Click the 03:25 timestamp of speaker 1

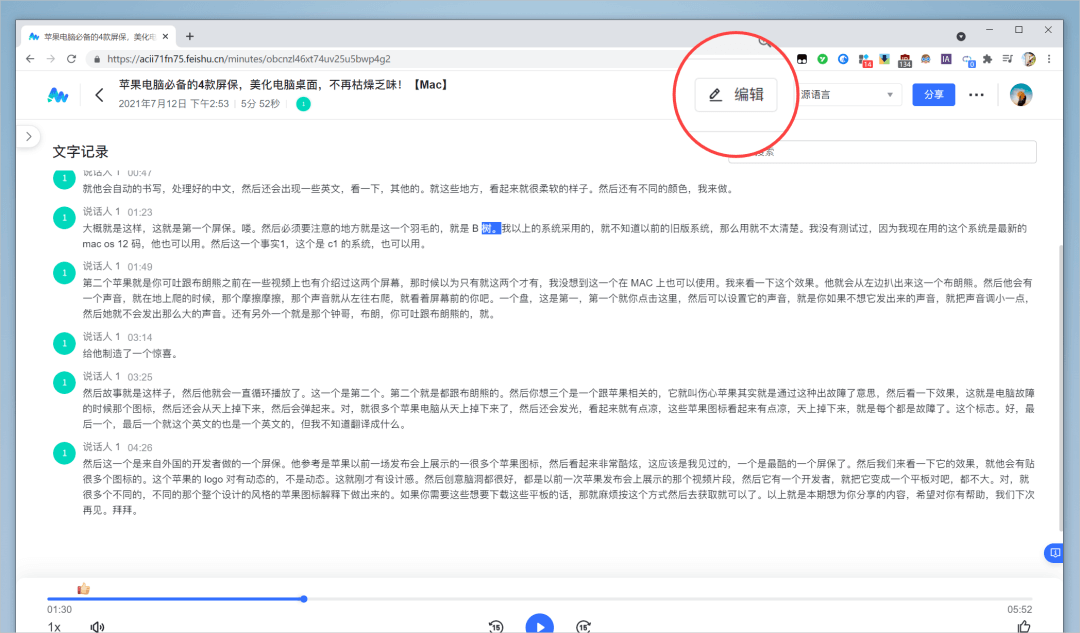coord(140,377)
